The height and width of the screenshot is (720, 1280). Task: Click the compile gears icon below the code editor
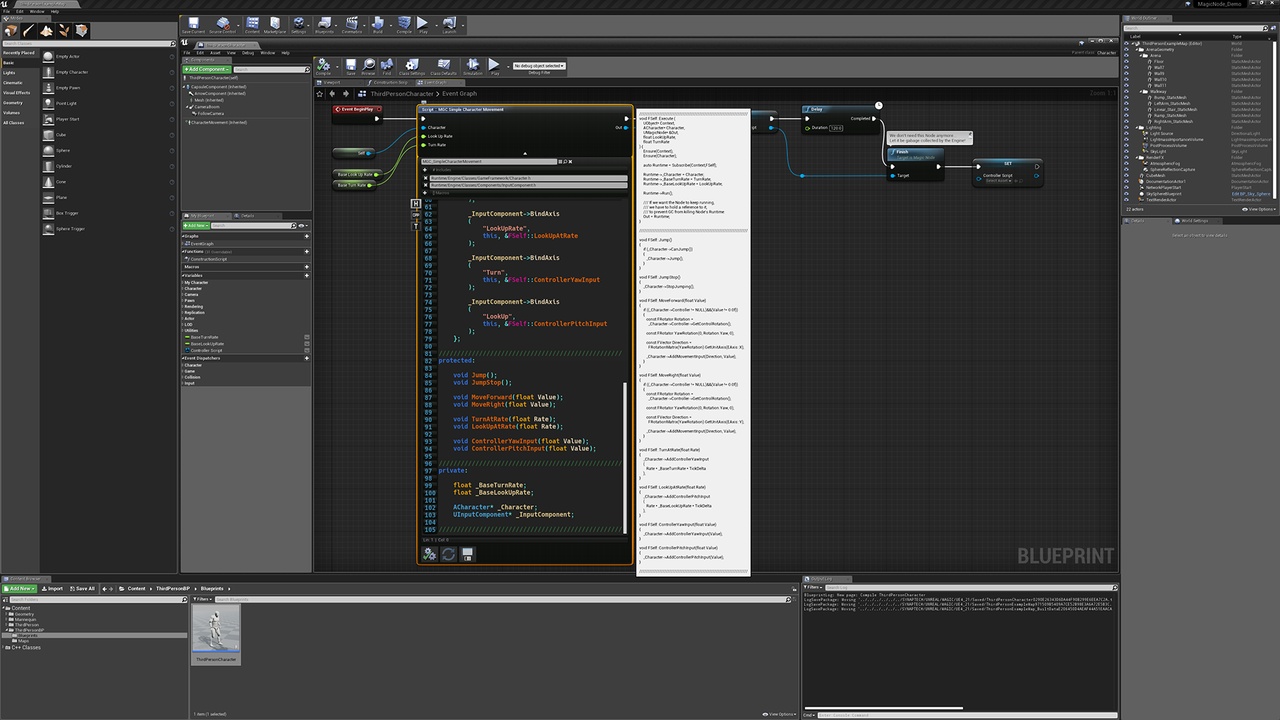[430, 553]
